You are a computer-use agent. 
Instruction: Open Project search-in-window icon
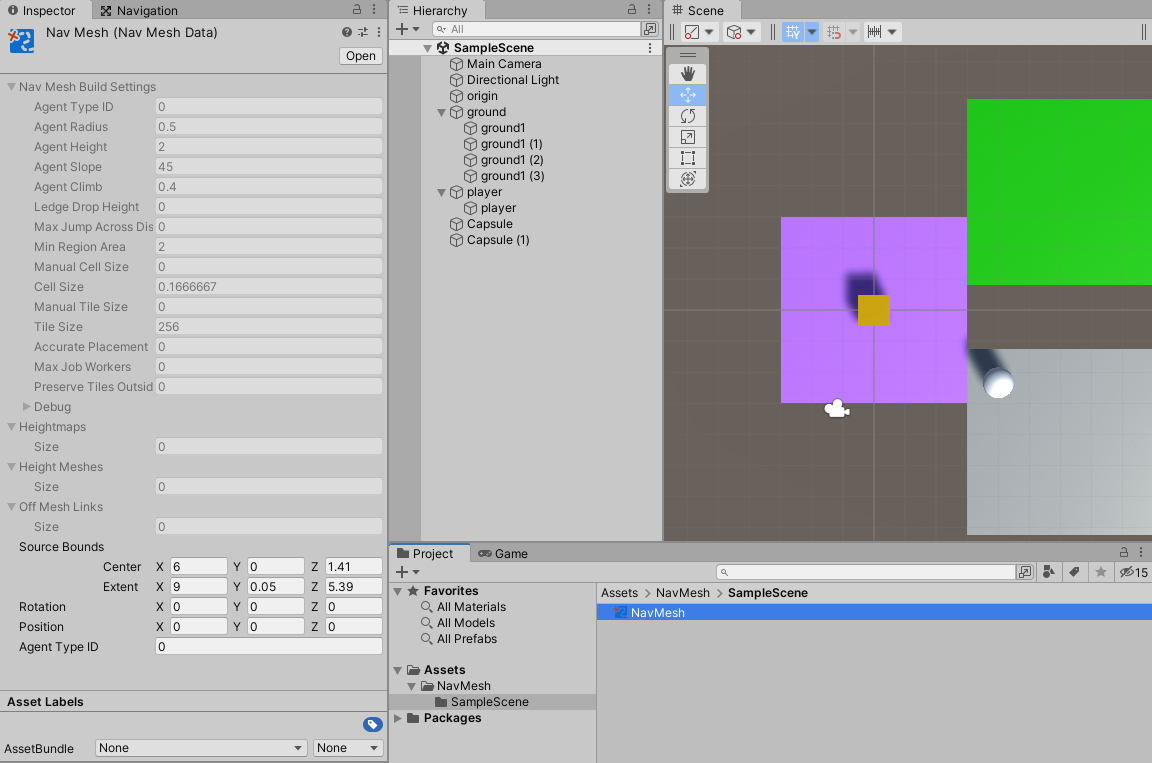tap(1025, 572)
